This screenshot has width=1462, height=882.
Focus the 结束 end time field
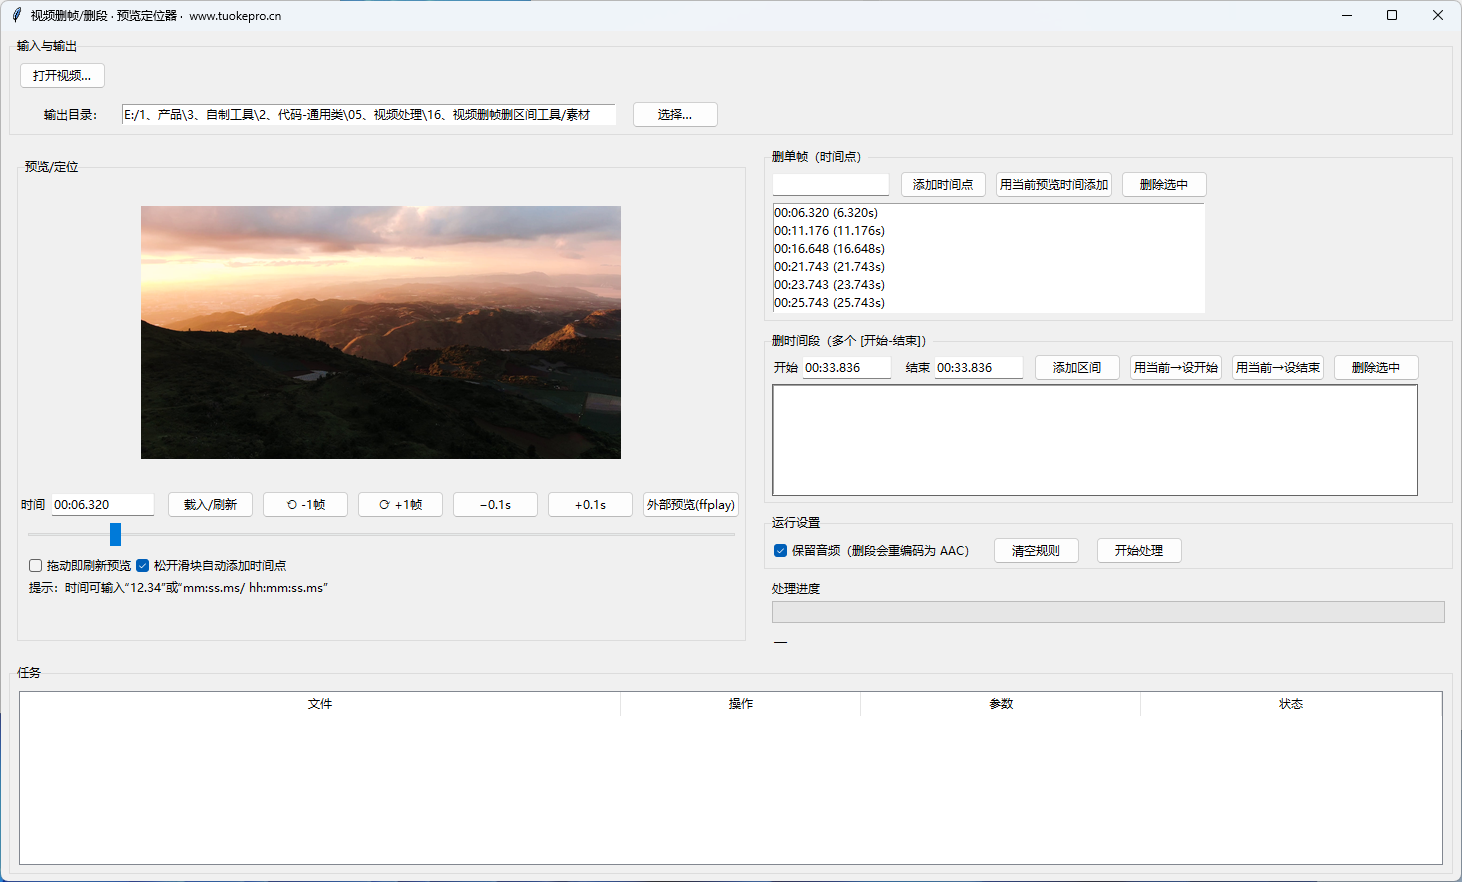977,368
